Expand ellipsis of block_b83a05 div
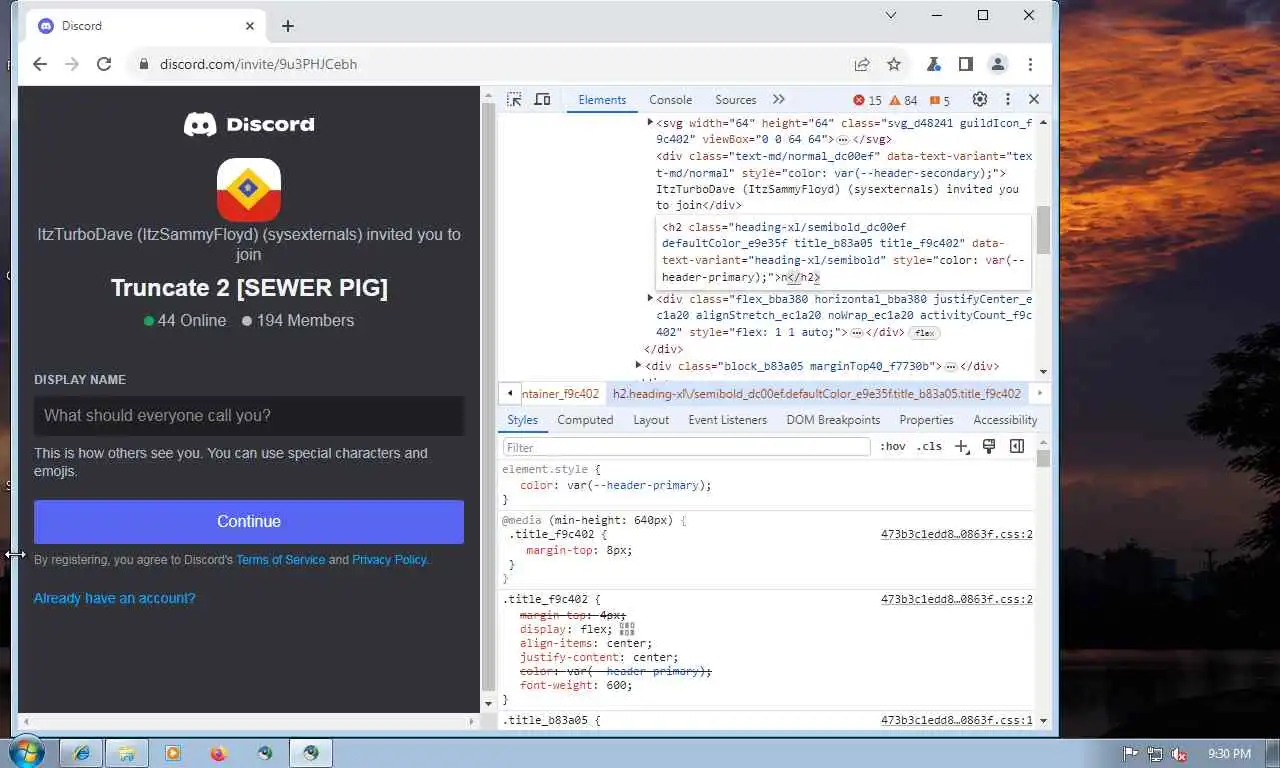Image resolution: width=1280 pixels, height=768 pixels. pos(951,366)
